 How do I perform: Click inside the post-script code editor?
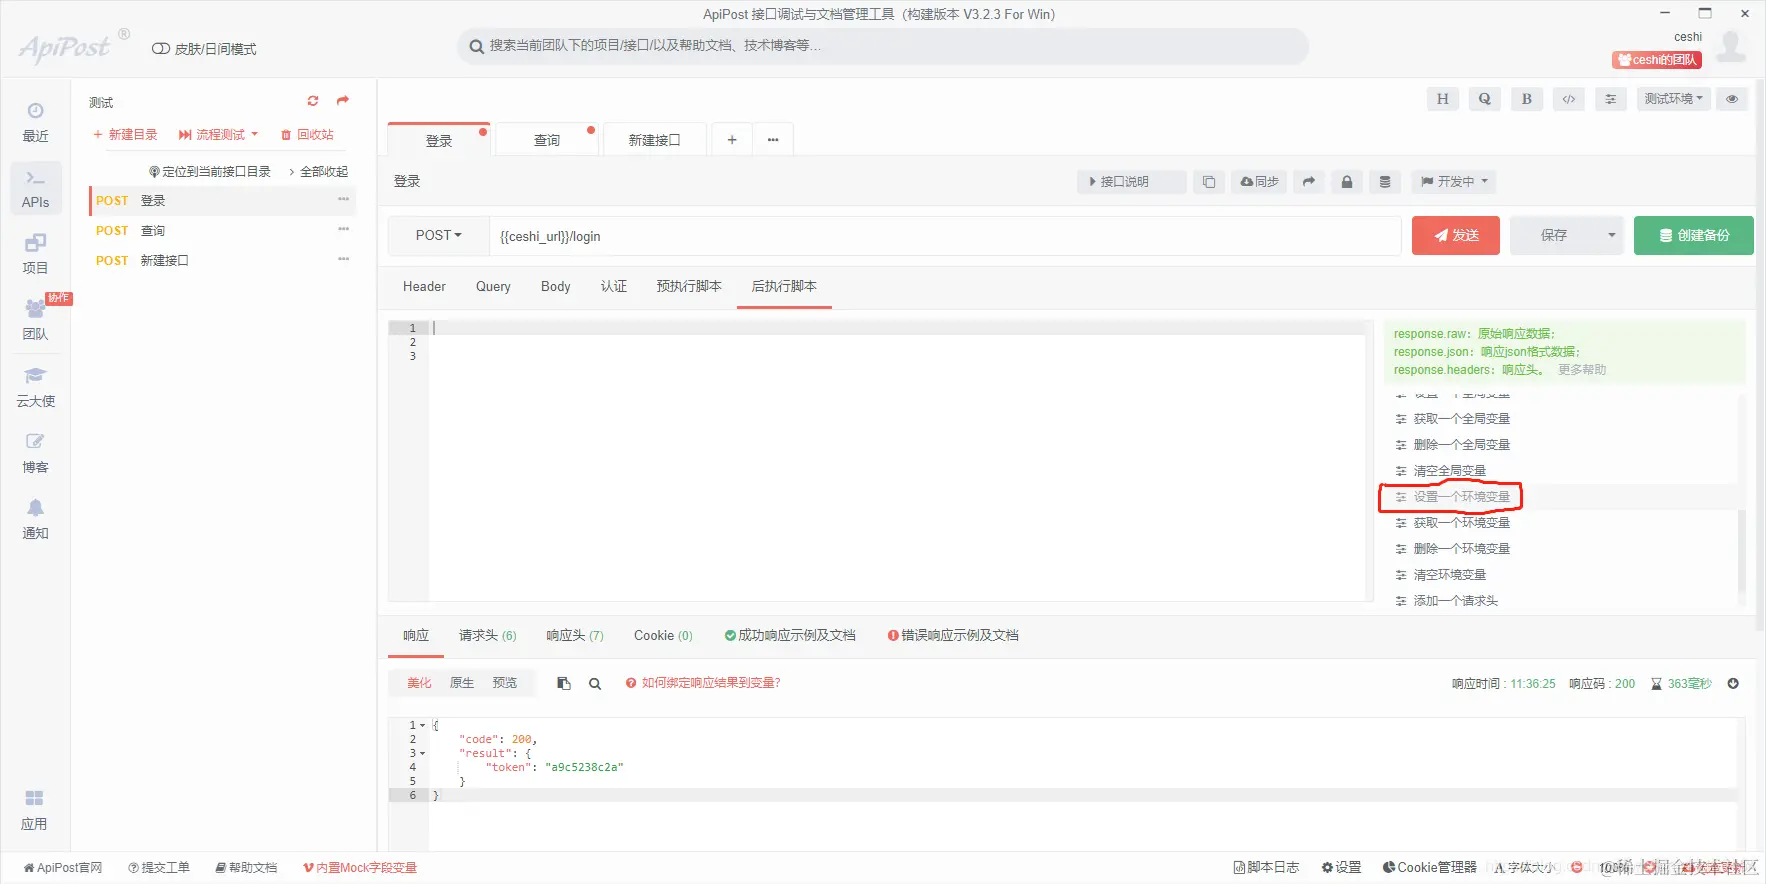[x=896, y=460]
